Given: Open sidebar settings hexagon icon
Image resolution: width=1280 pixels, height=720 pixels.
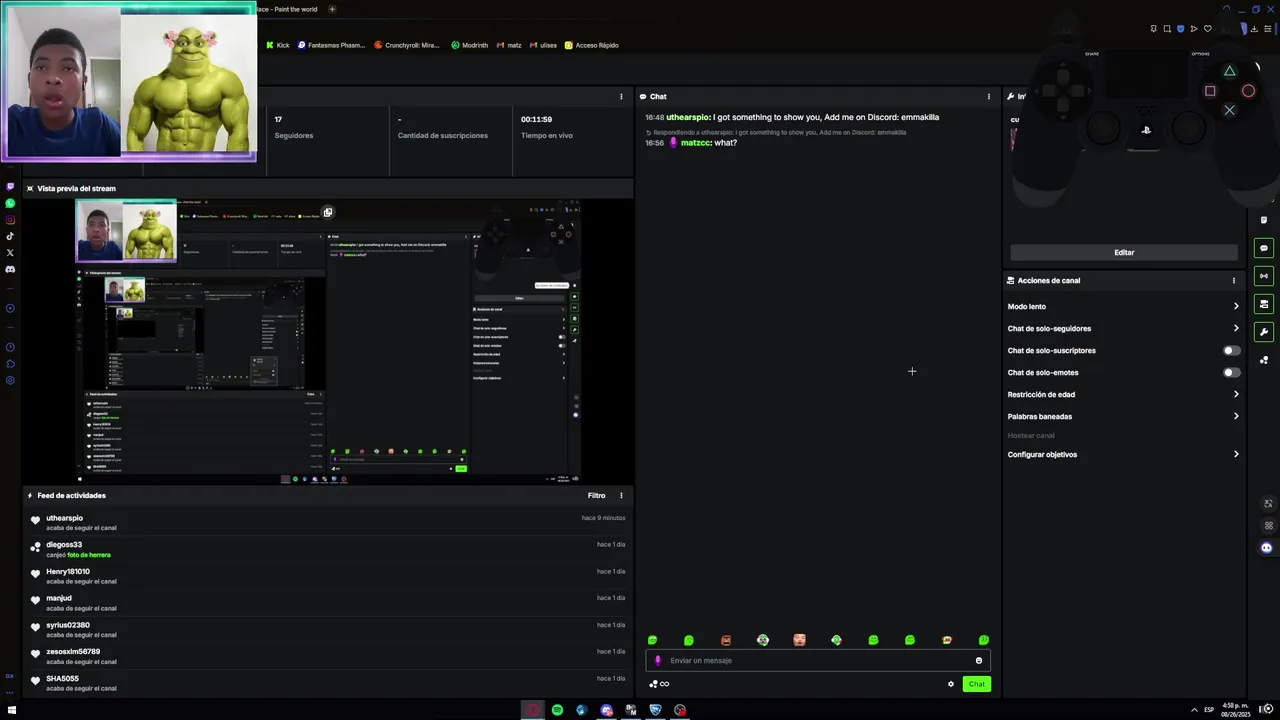Looking at the screenshot, I should 10,380.
